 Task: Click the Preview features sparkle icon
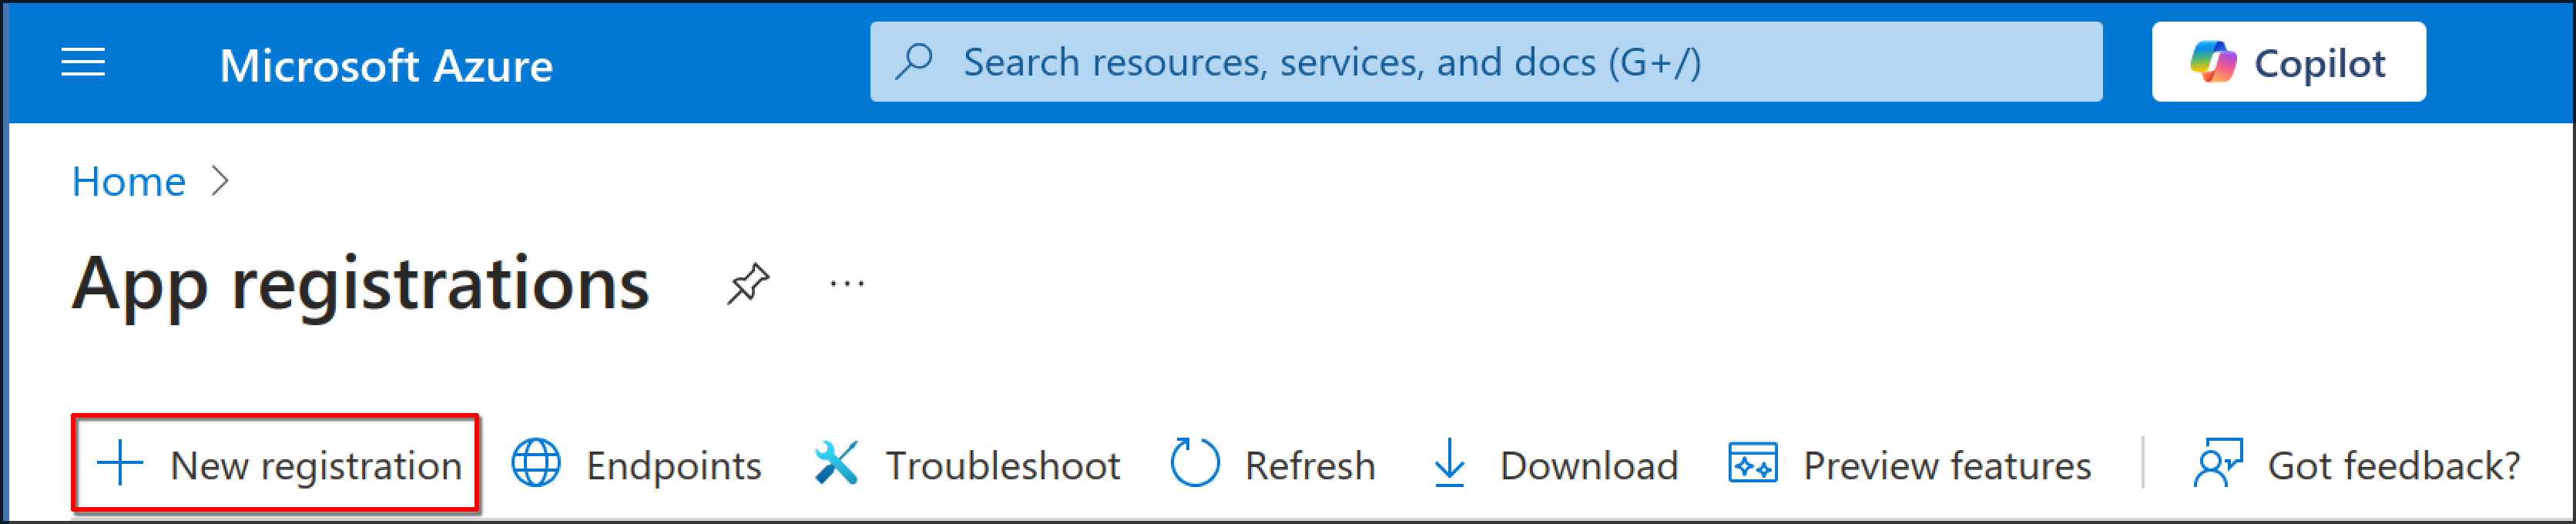point(1752,464)
